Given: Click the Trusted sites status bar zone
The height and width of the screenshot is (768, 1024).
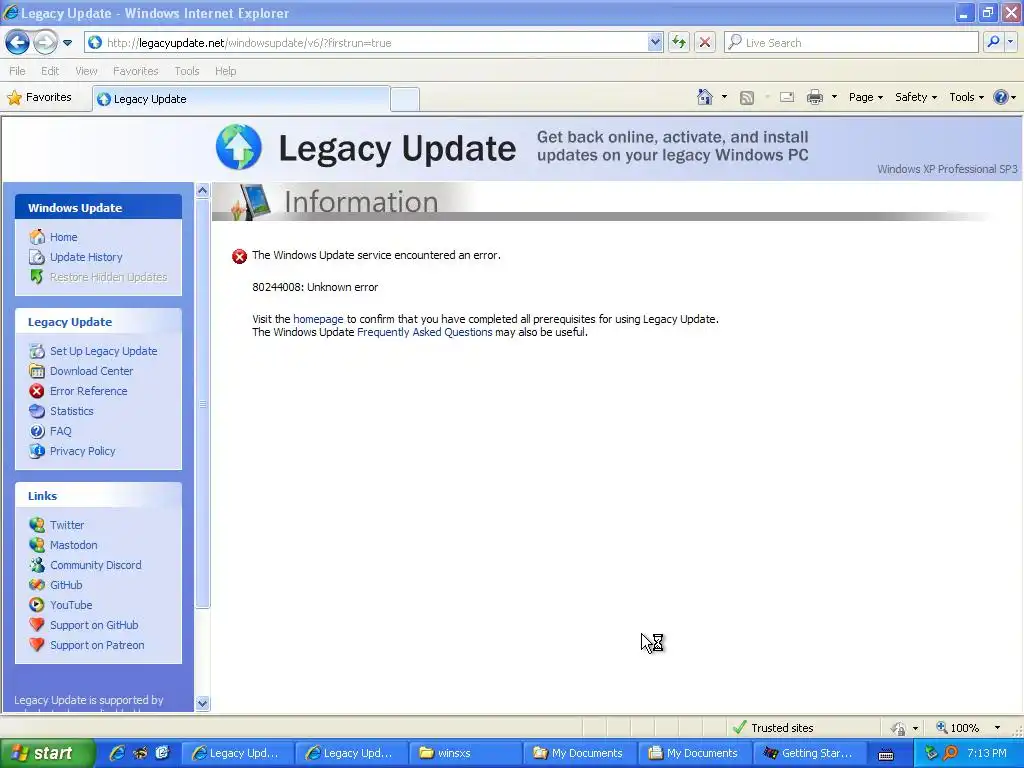Looking at the screenshot, I should 773,728.
